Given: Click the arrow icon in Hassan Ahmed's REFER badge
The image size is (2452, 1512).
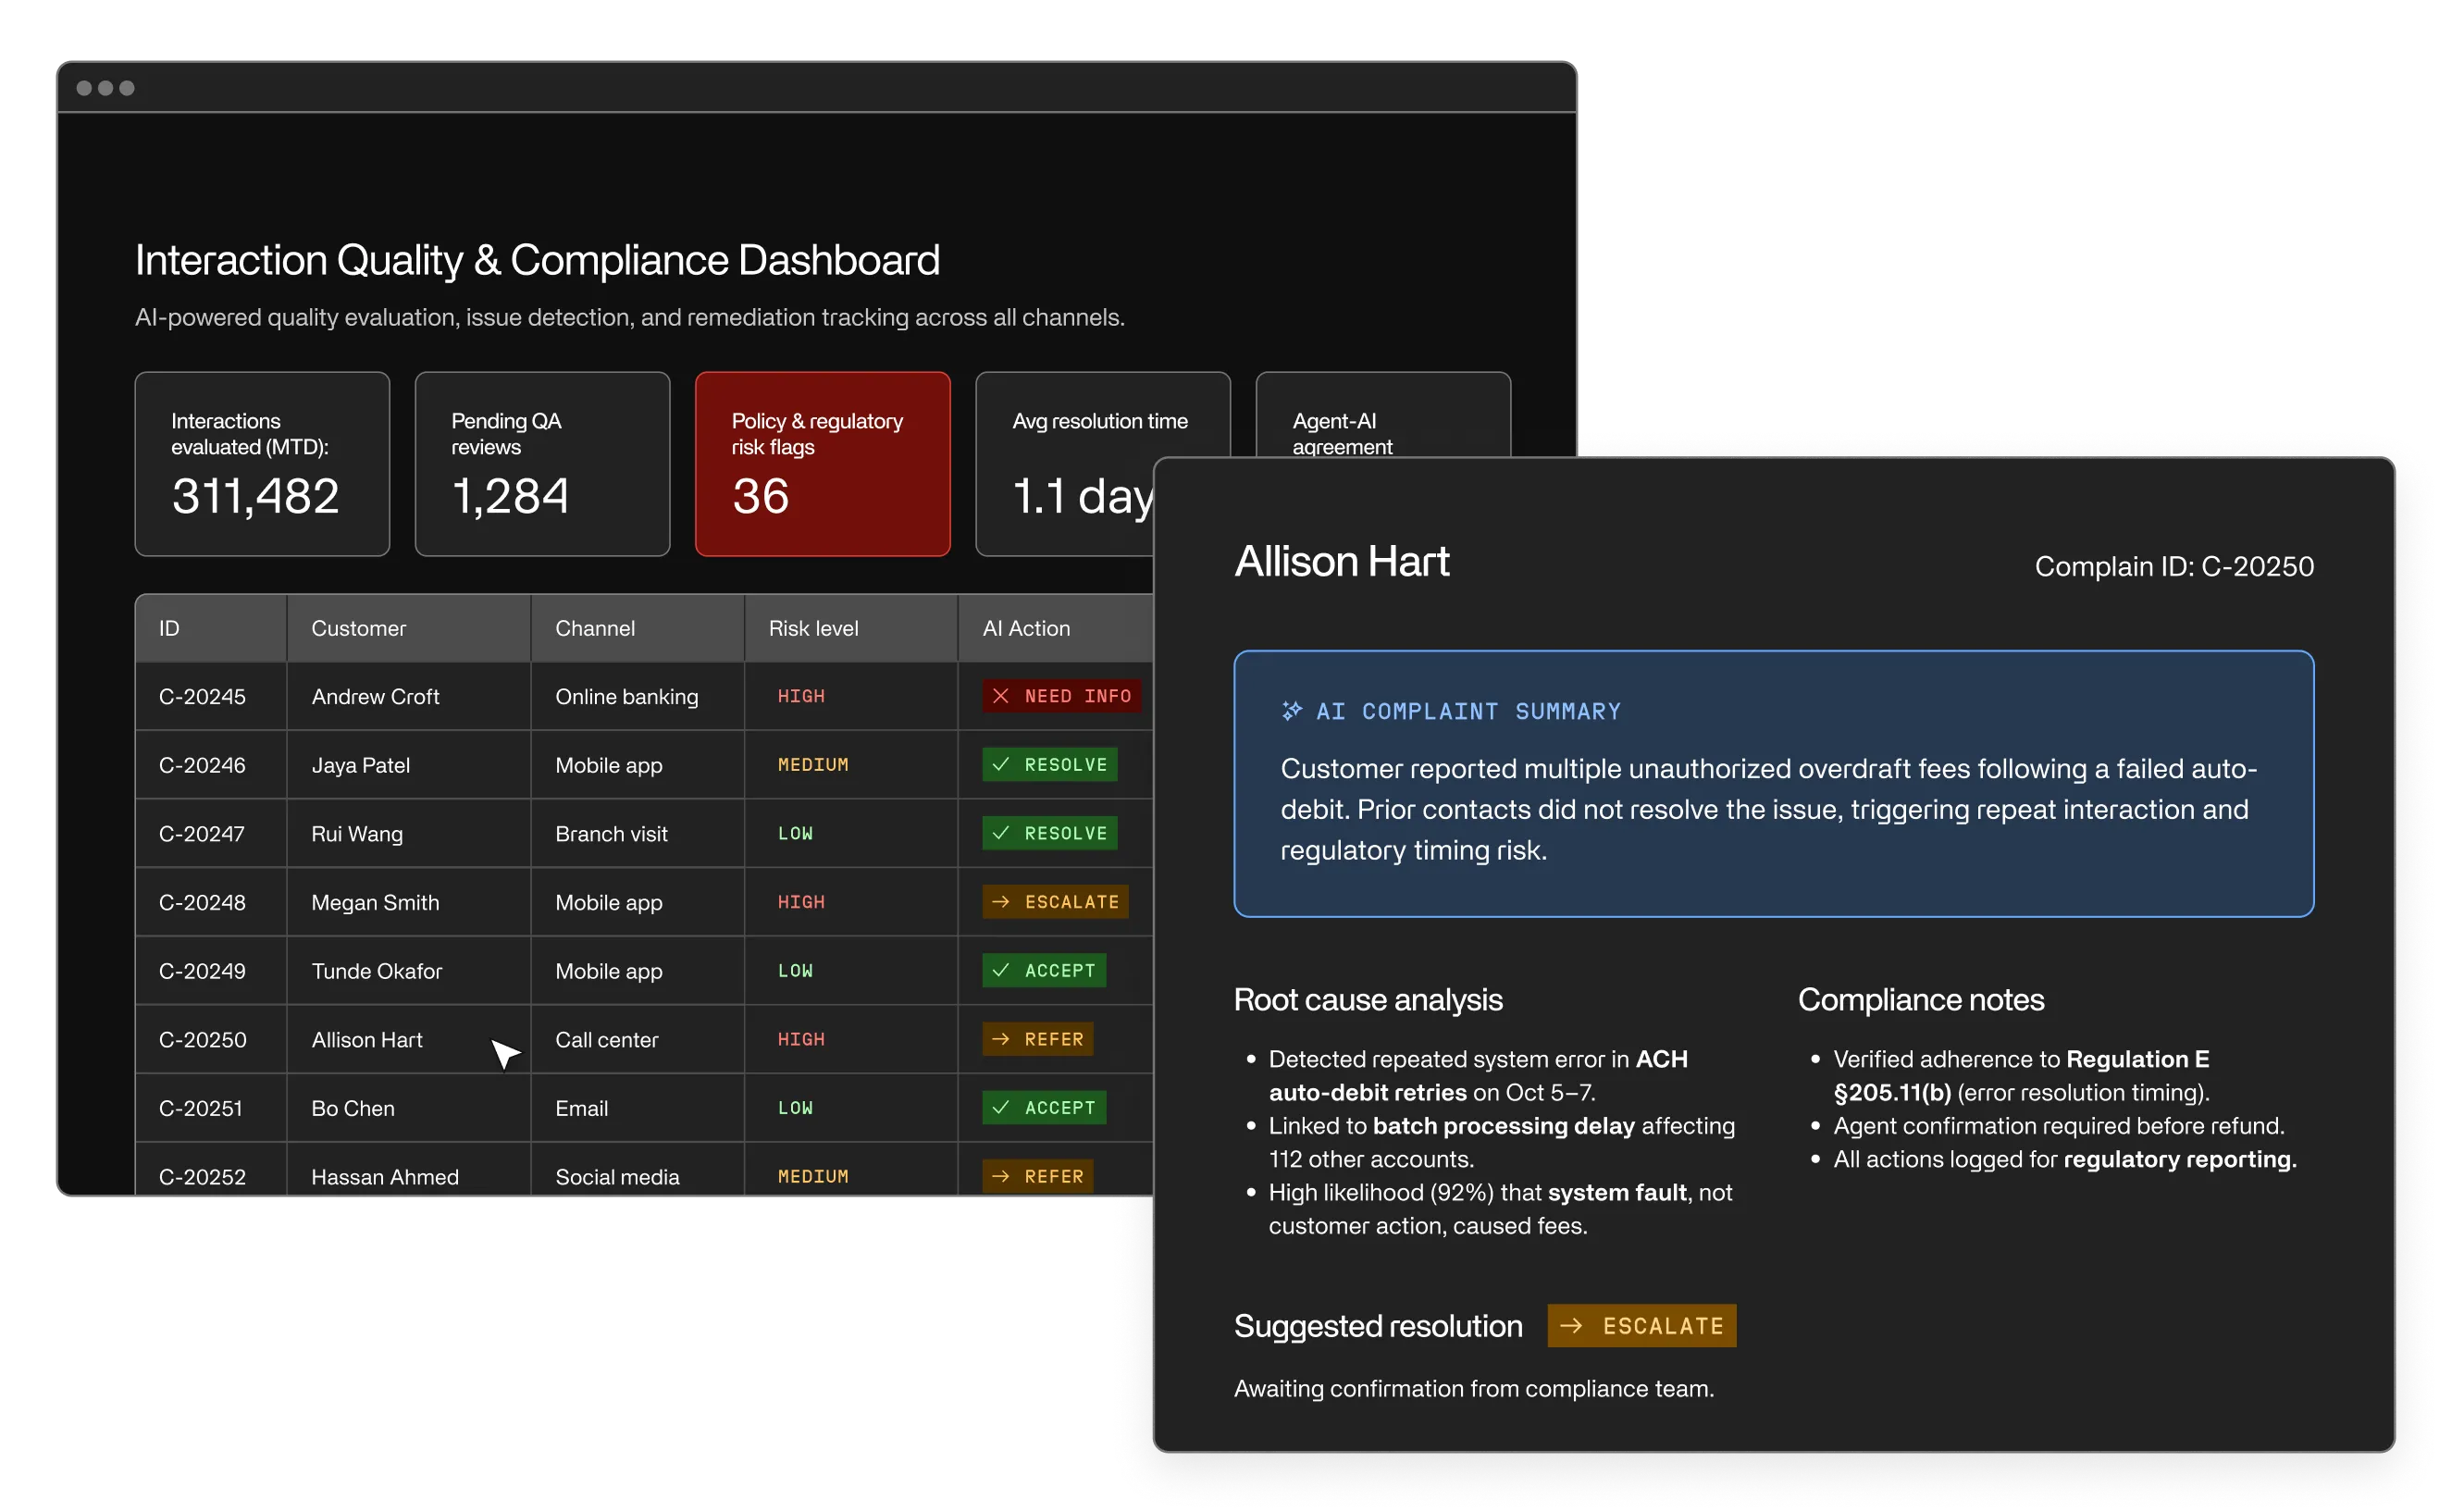Looking at the screenshot, I should 1000,1177.
